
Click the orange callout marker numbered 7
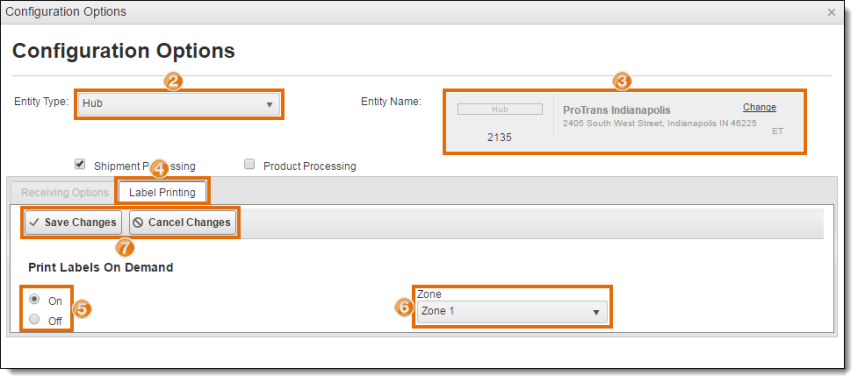coord(125,248)
